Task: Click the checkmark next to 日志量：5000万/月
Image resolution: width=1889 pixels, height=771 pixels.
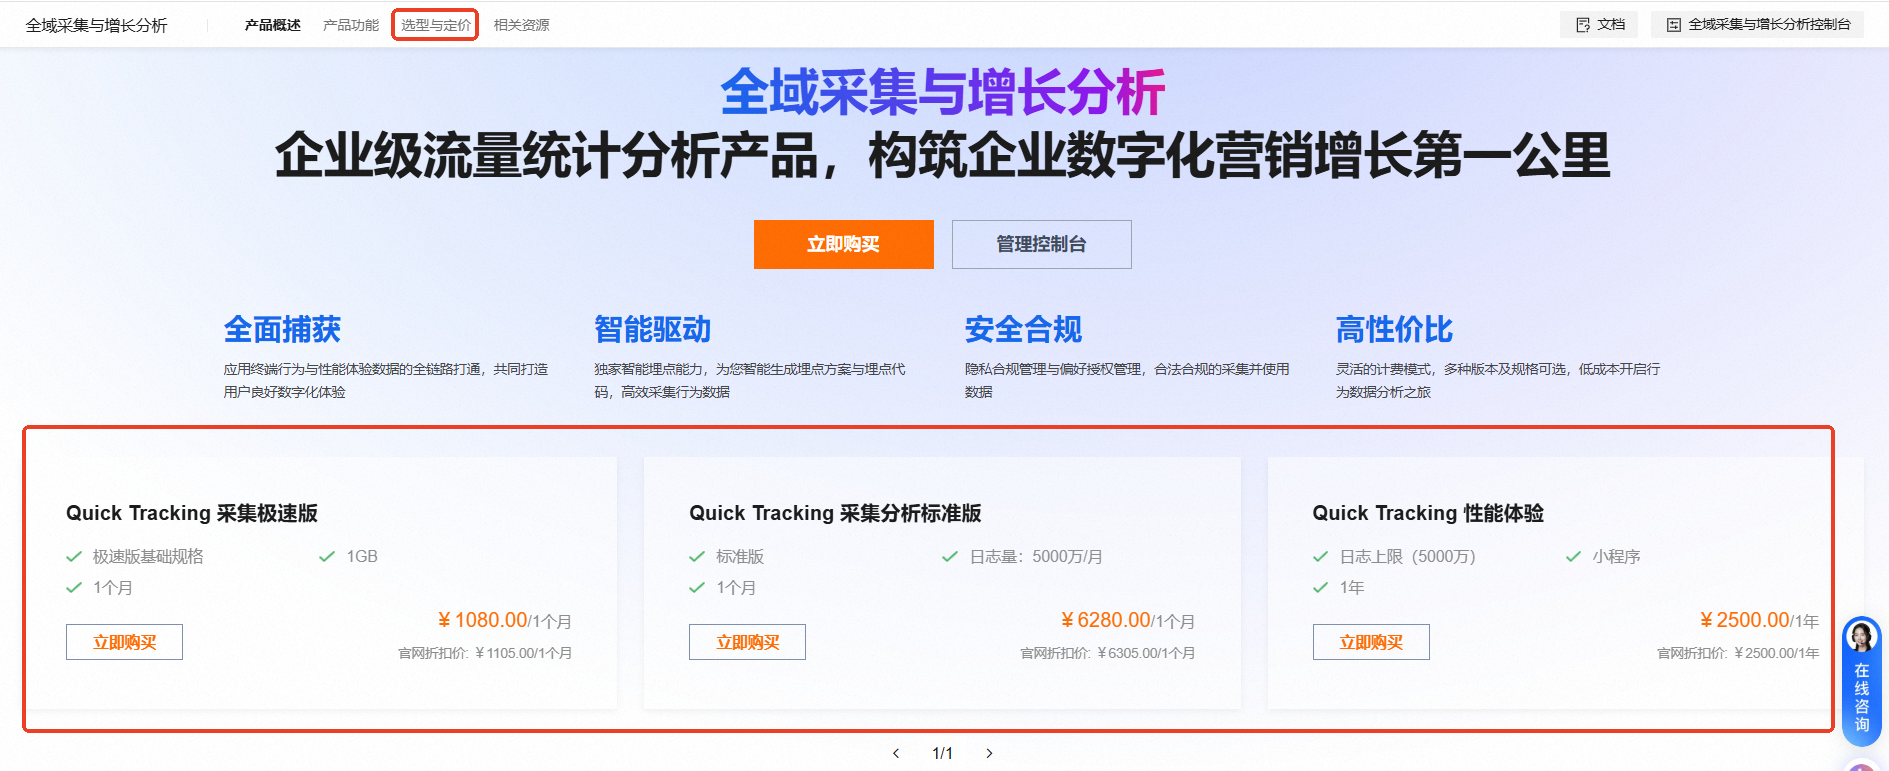Action: [x=950, y=557]
